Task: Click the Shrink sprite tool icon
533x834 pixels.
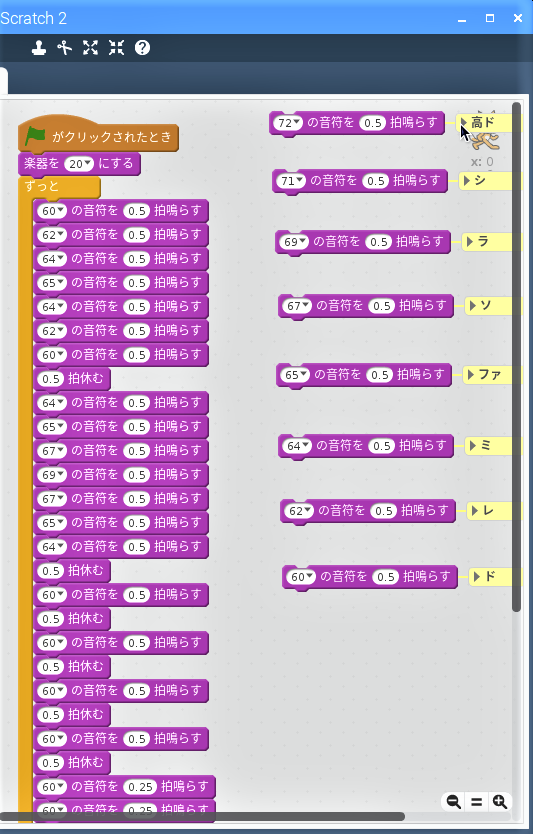Action: (x=116, y=48)
